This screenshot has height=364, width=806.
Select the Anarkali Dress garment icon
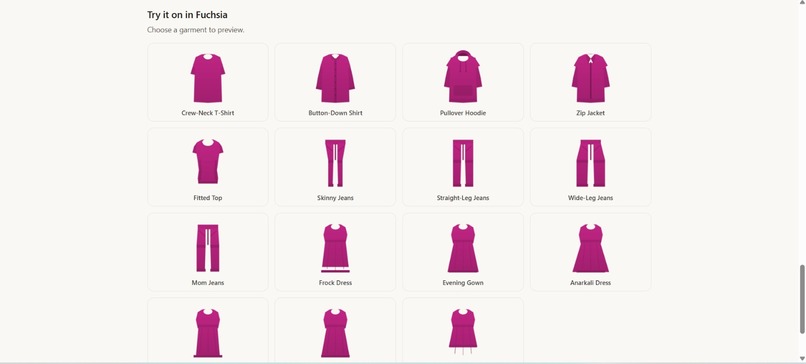pyautogui.click(x=590, y=248)
